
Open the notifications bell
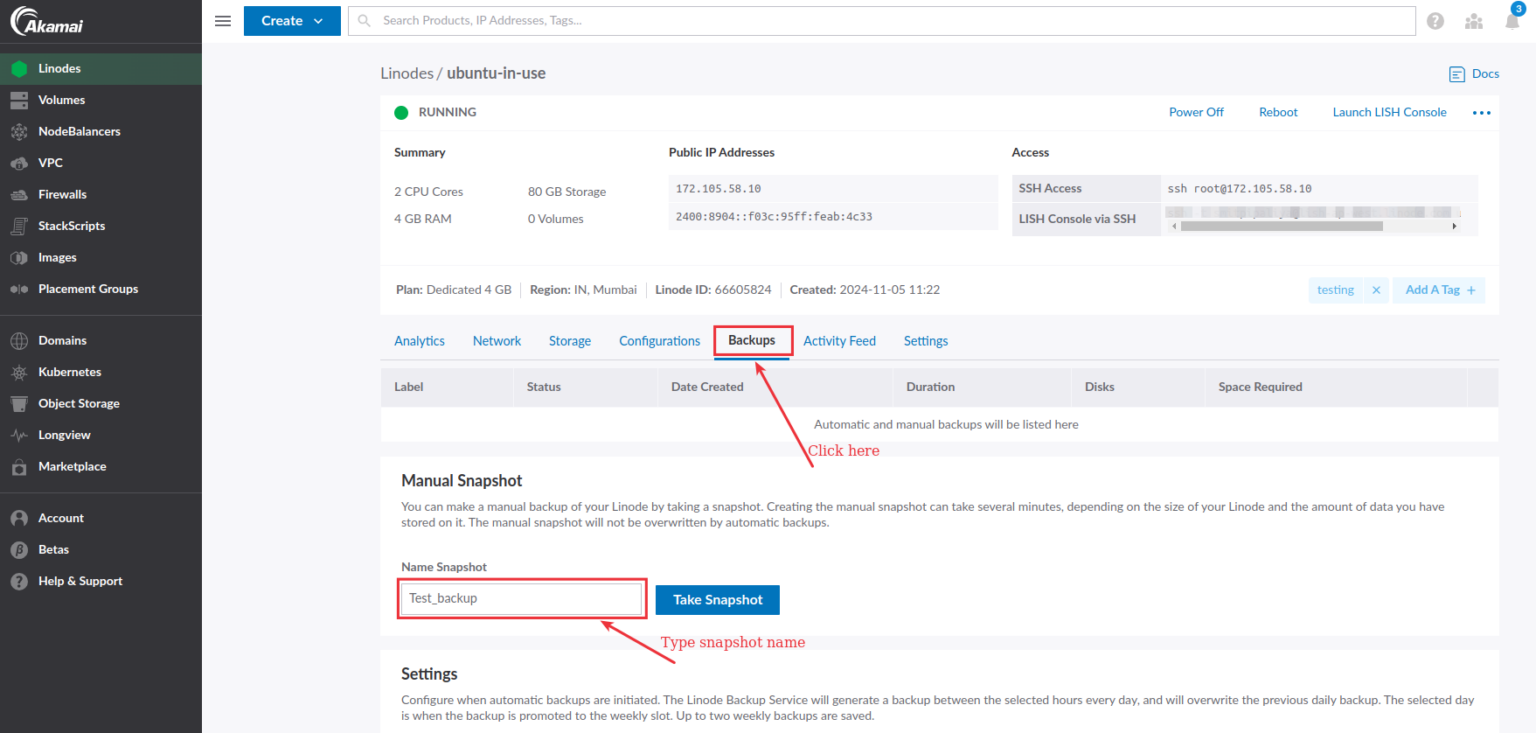[1511, 20]
